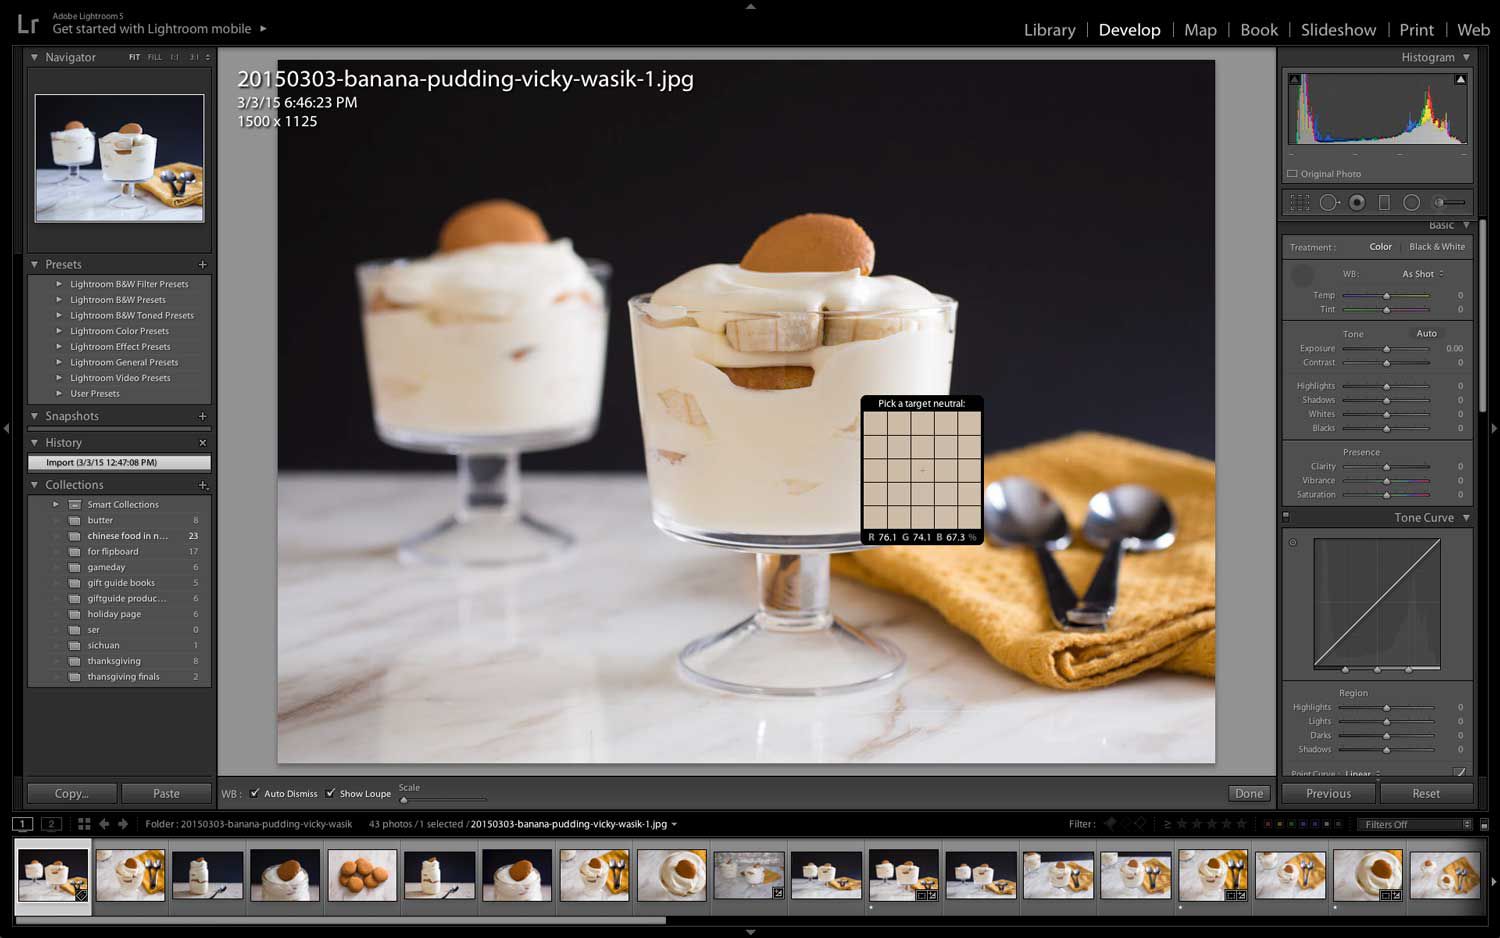
Task: Open the Slideshow module
Action: [x=1338, y=30]
